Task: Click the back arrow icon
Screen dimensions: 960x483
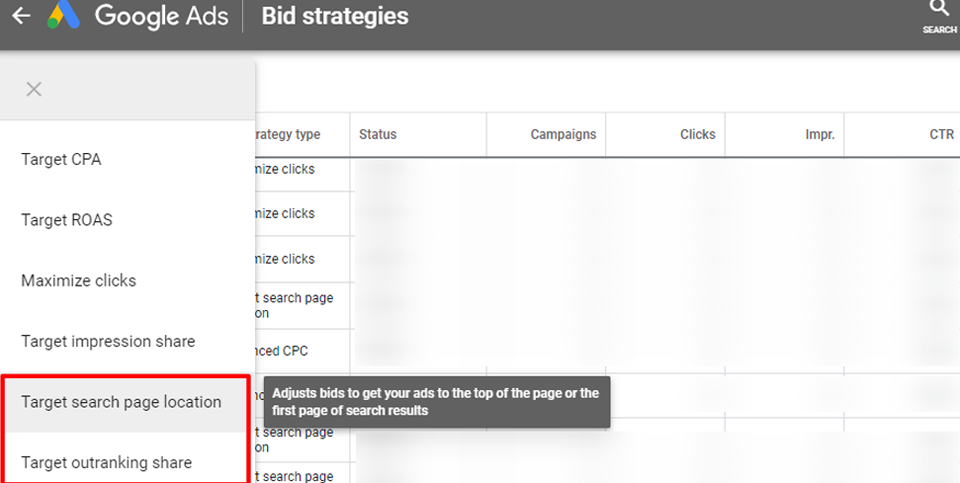Action: [21, 17]
